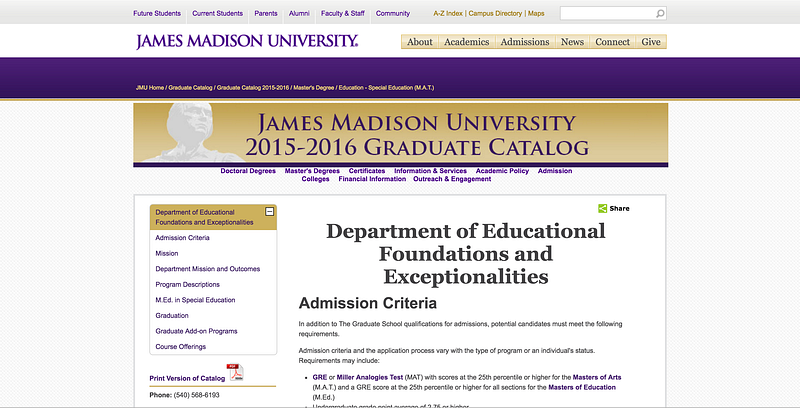The height and width of the screenshot is (408, 800).
Task: Go to Graduate Catalog 2015-2016 breadcrumb
Action: (x=253, y=88)
